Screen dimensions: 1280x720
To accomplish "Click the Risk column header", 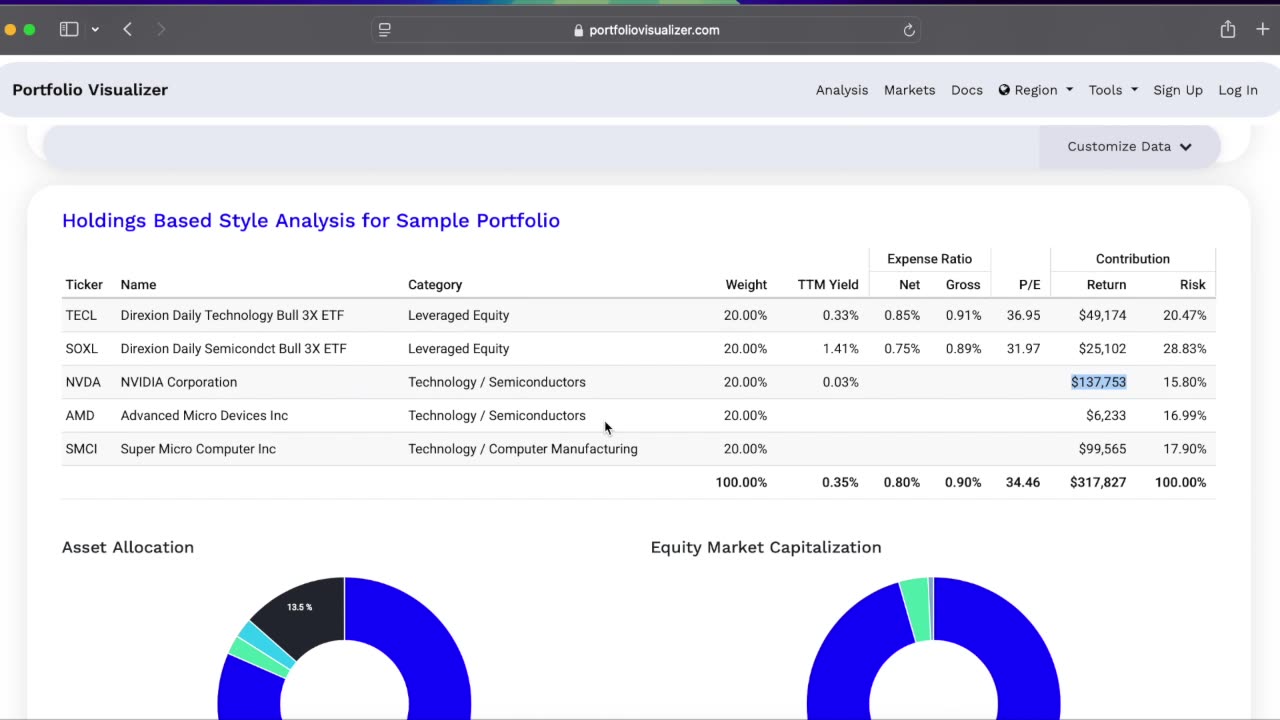I will click(x=1192, y=285).
